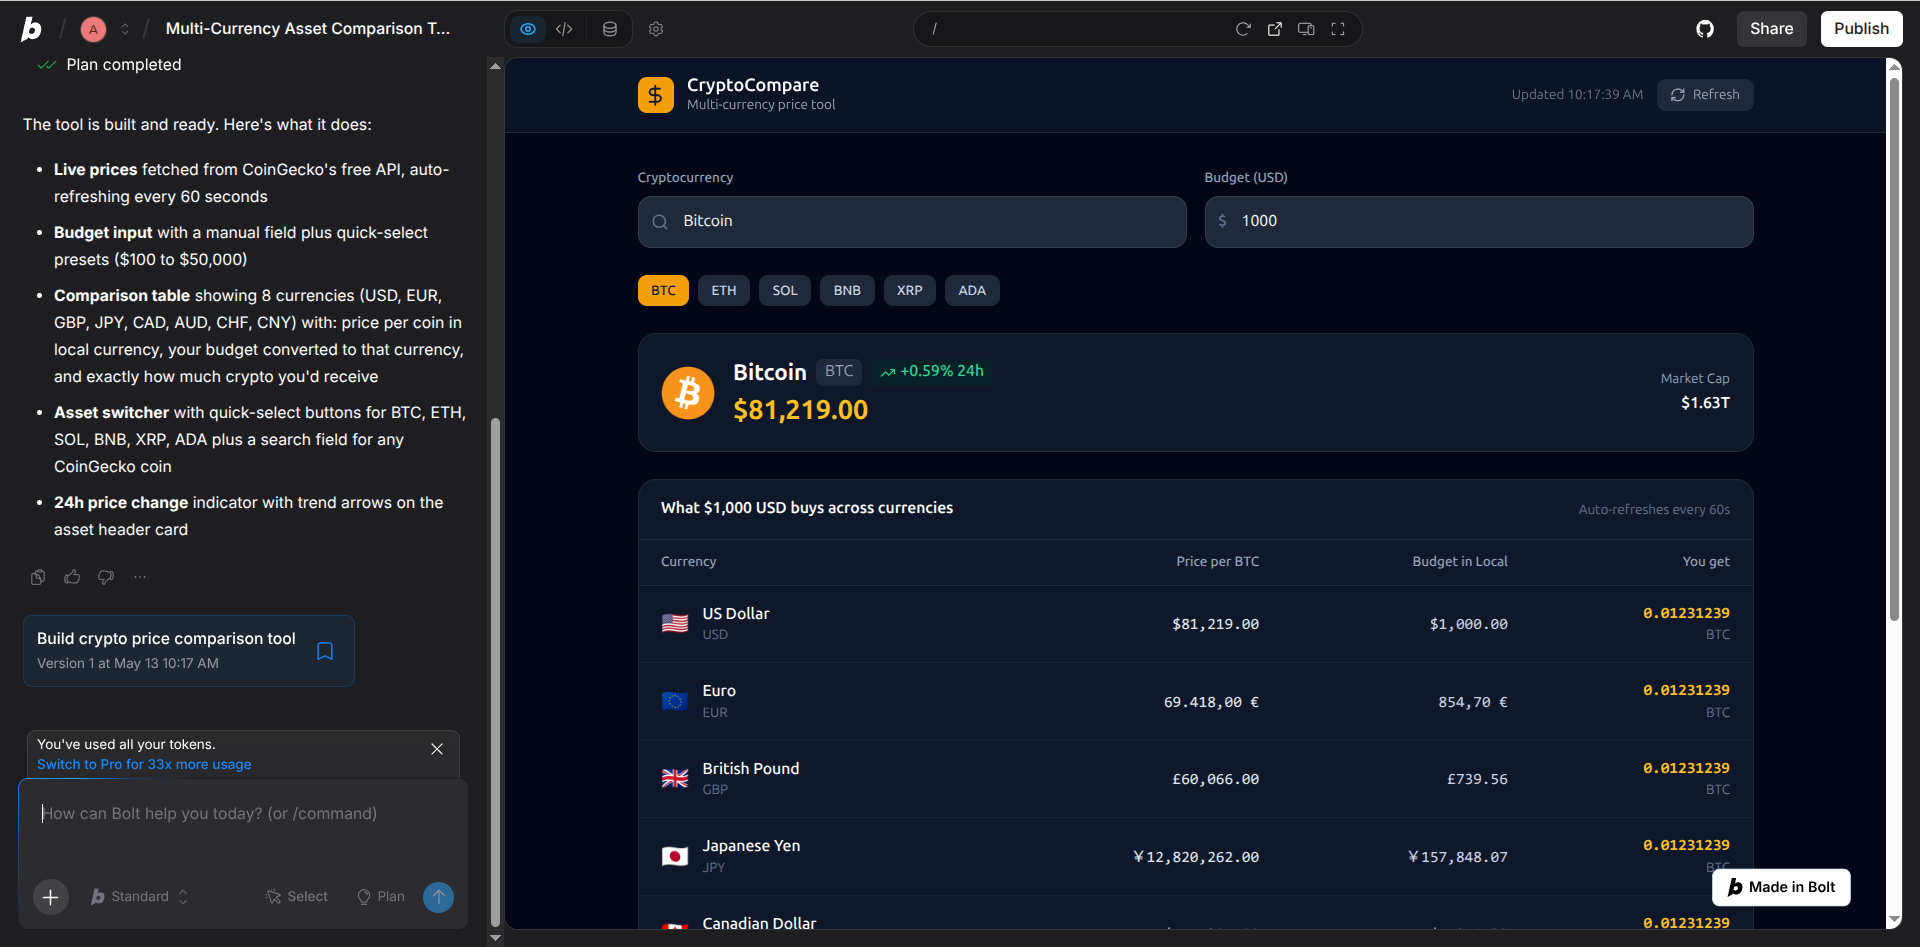Click the Plan completed status
Screen dimensions: 1920x947
point(124,65)
